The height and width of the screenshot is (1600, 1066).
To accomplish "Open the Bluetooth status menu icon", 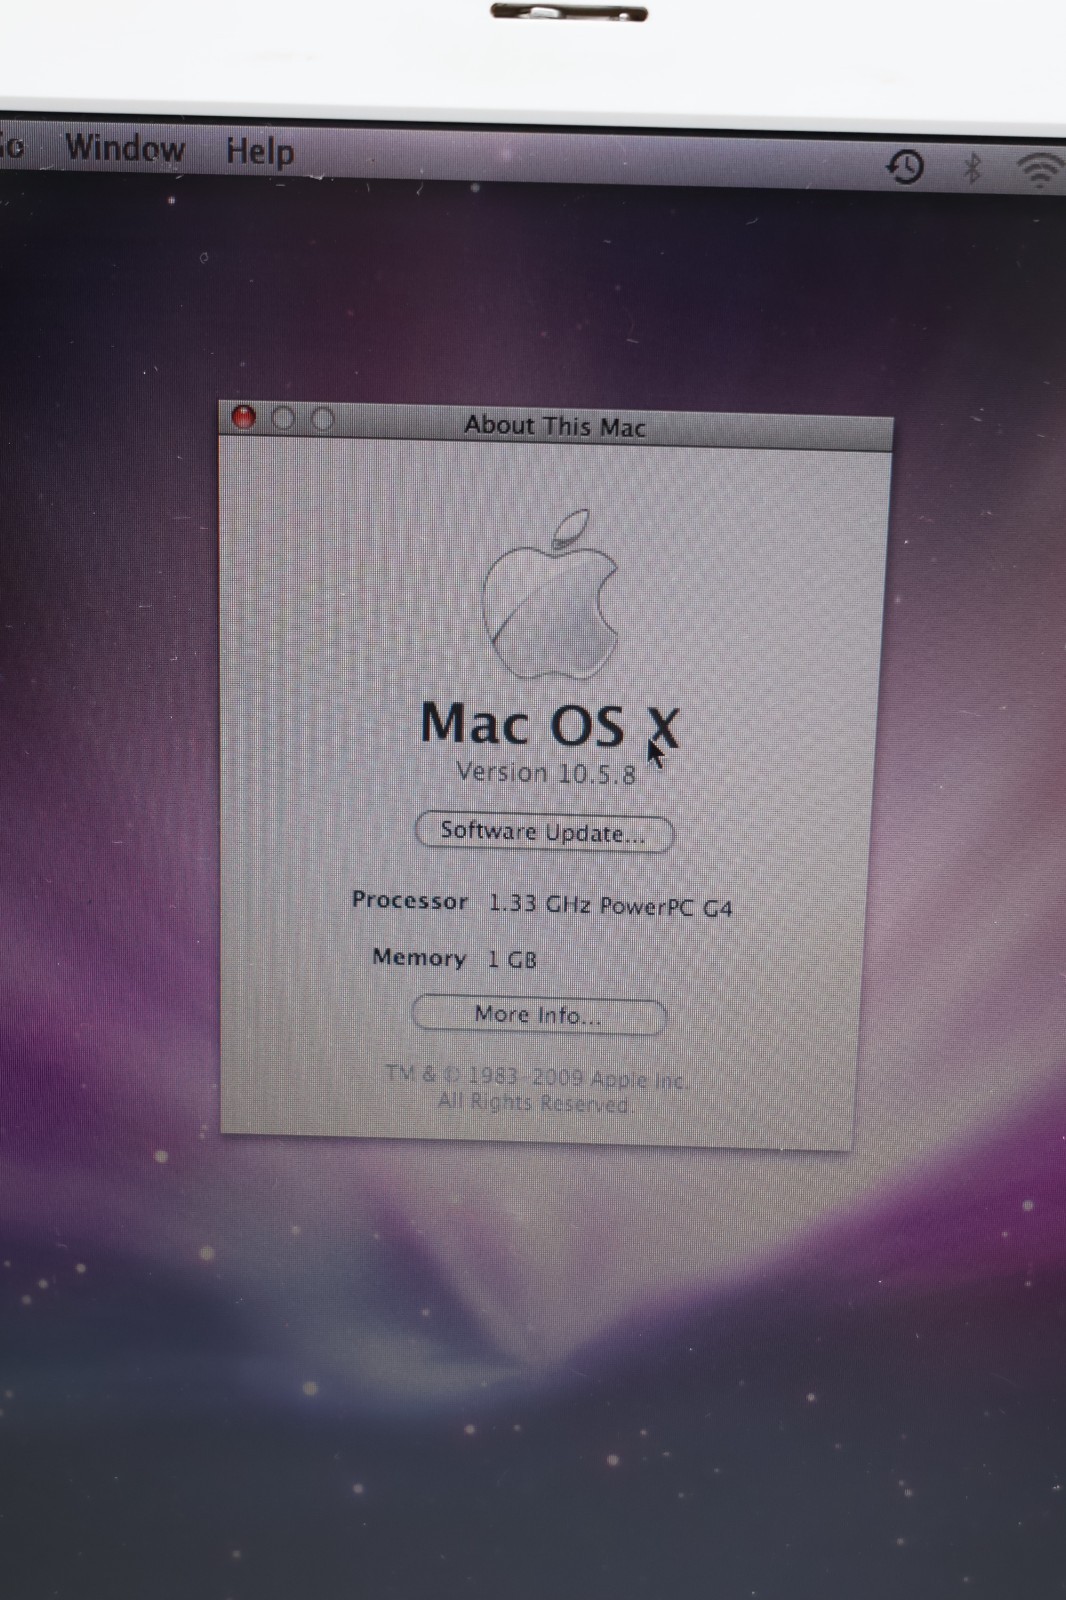I will tap(972, 169).
